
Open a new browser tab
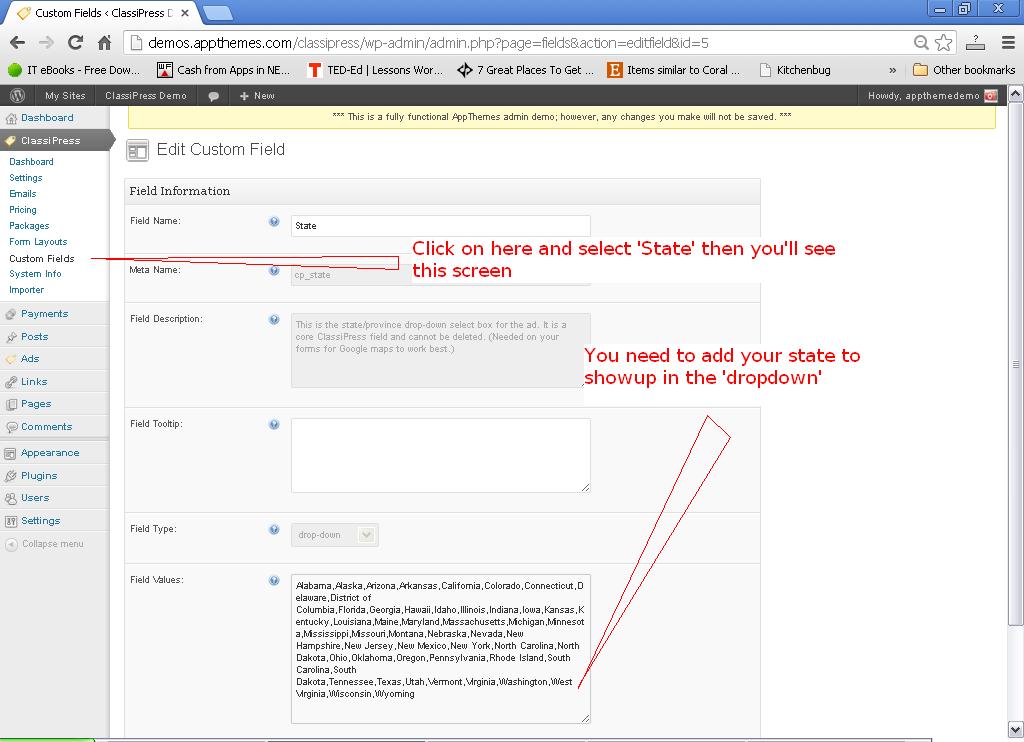pos(217,13)
